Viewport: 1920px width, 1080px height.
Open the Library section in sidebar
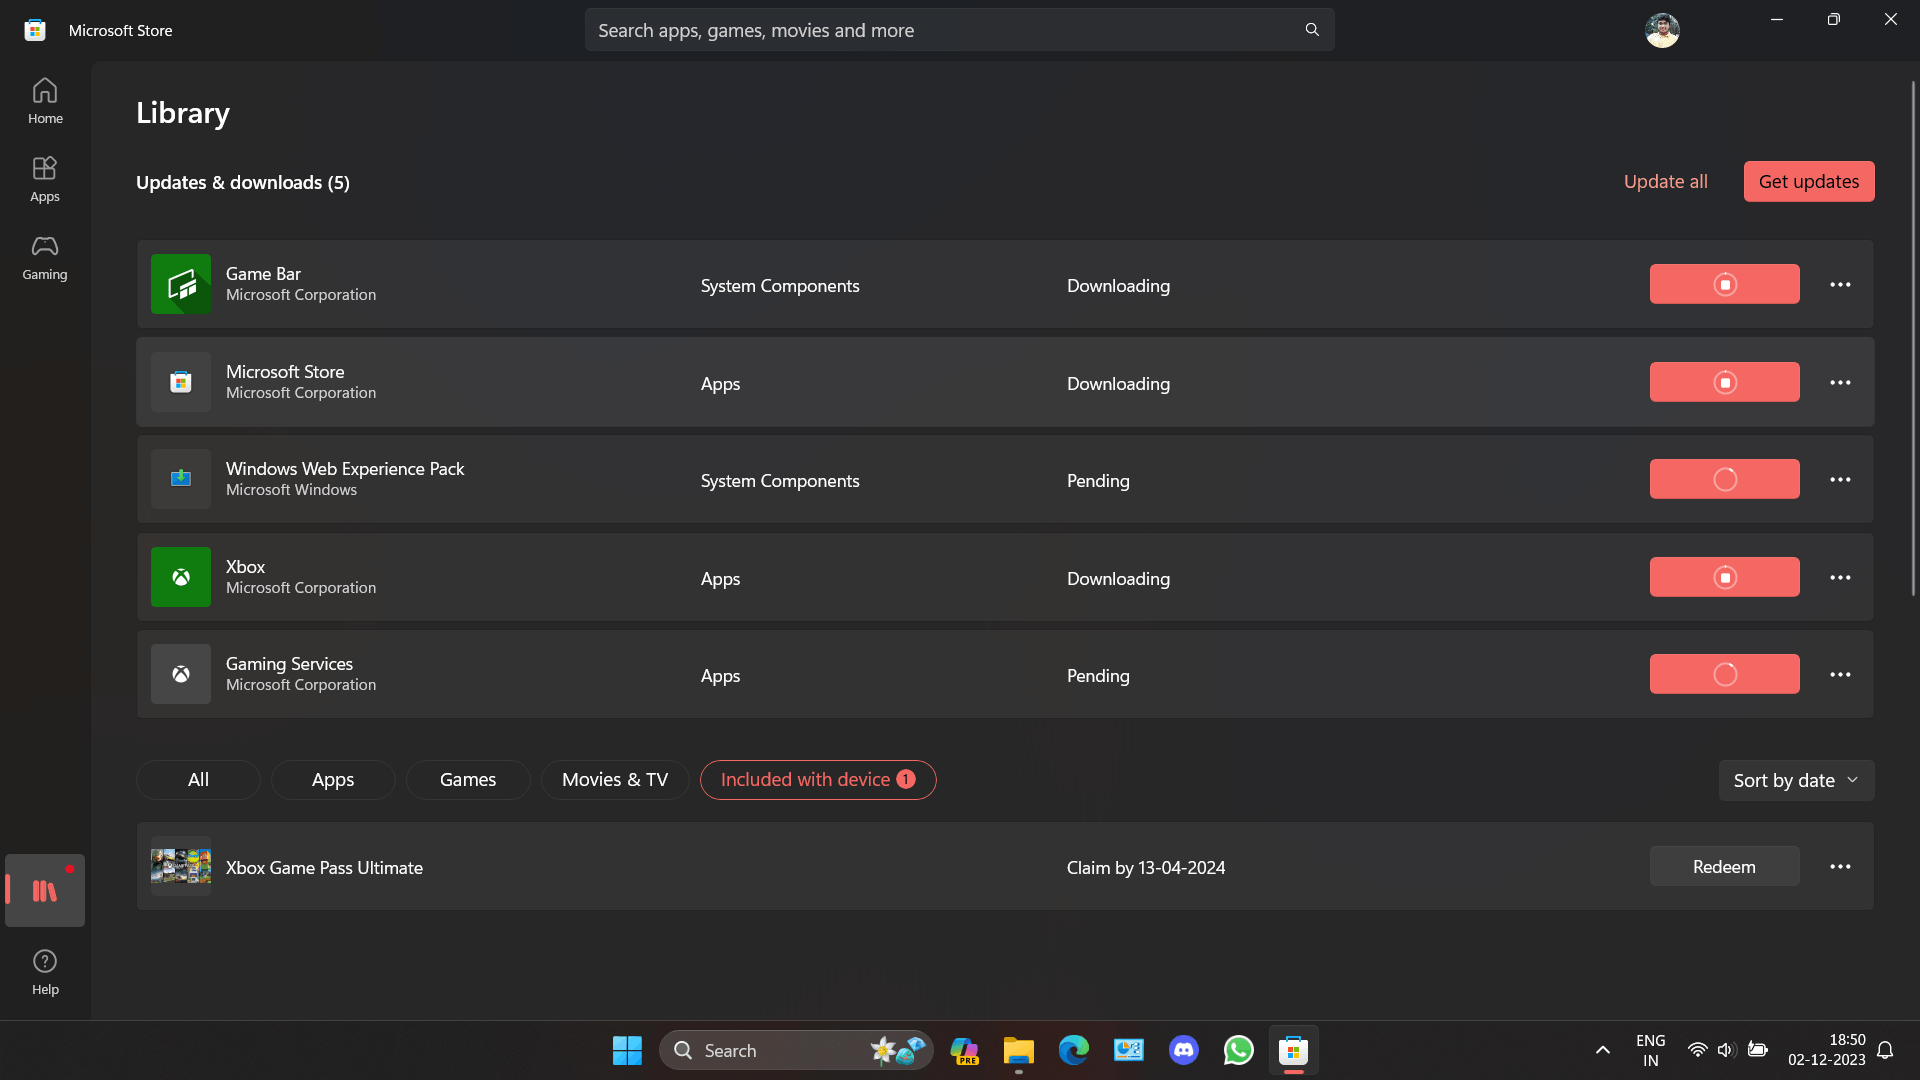pyautogui.click(x=45, y=890)
